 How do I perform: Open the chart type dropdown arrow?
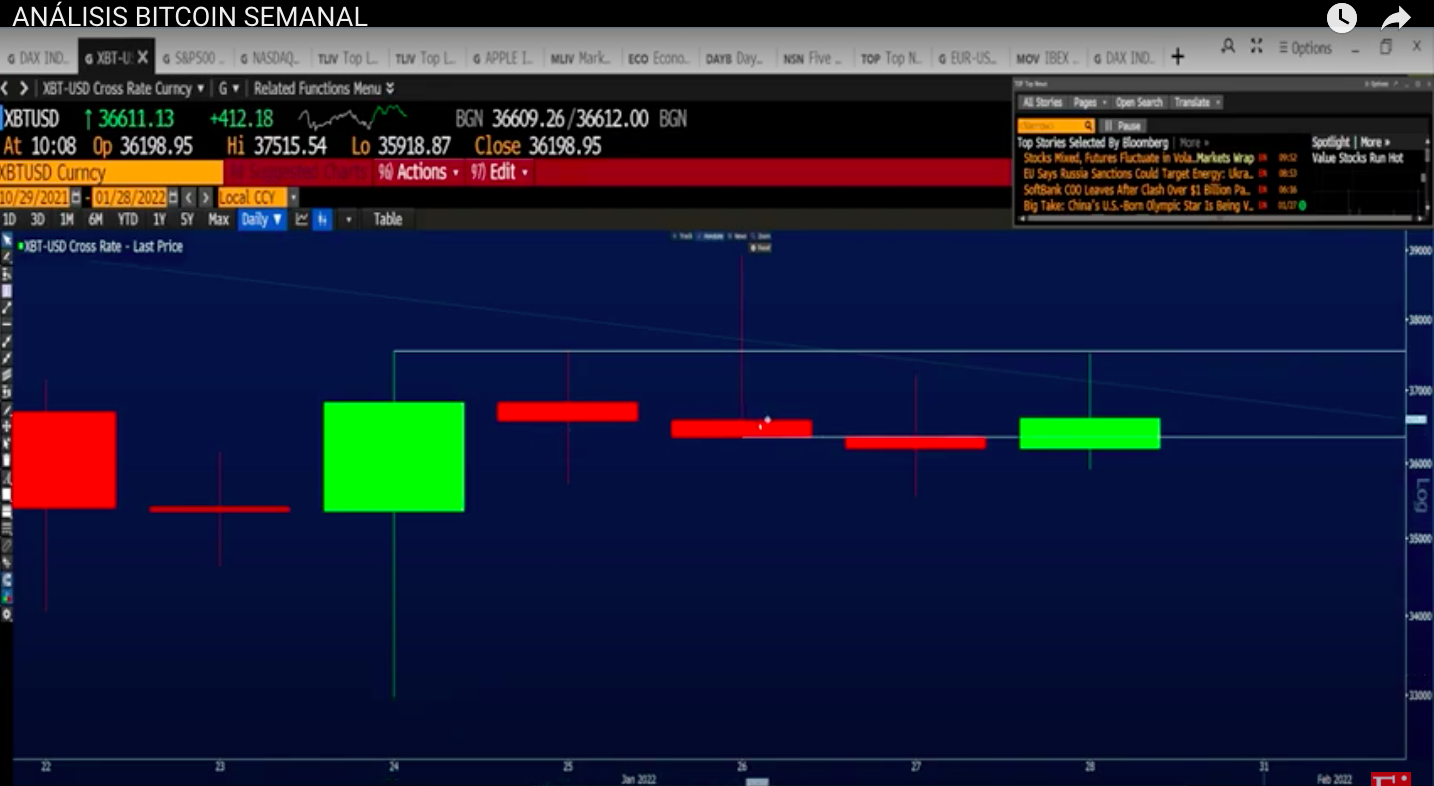tap(348, 219)
